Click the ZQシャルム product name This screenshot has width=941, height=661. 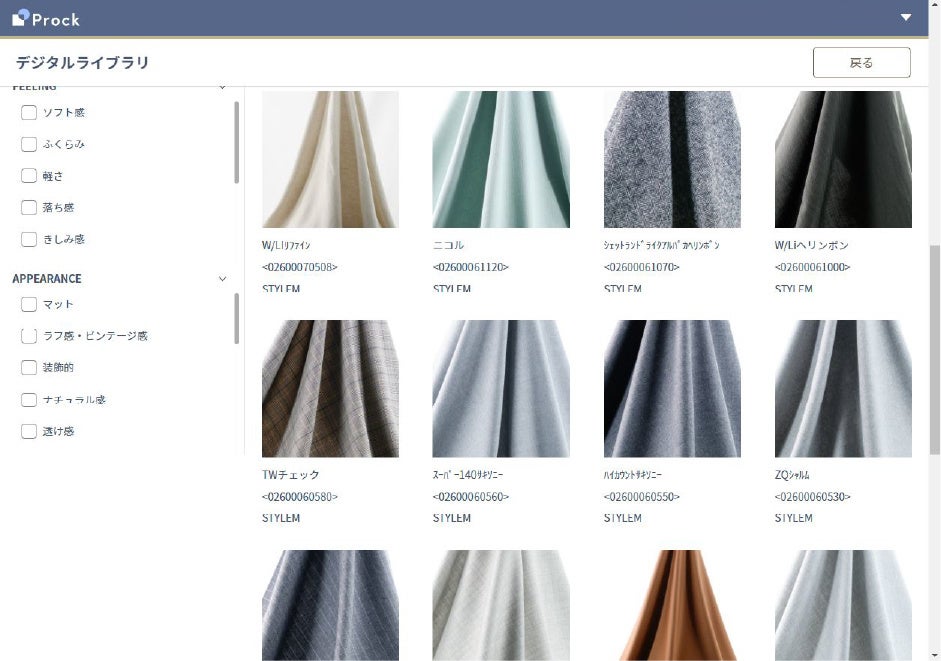[x=792, y=474]
